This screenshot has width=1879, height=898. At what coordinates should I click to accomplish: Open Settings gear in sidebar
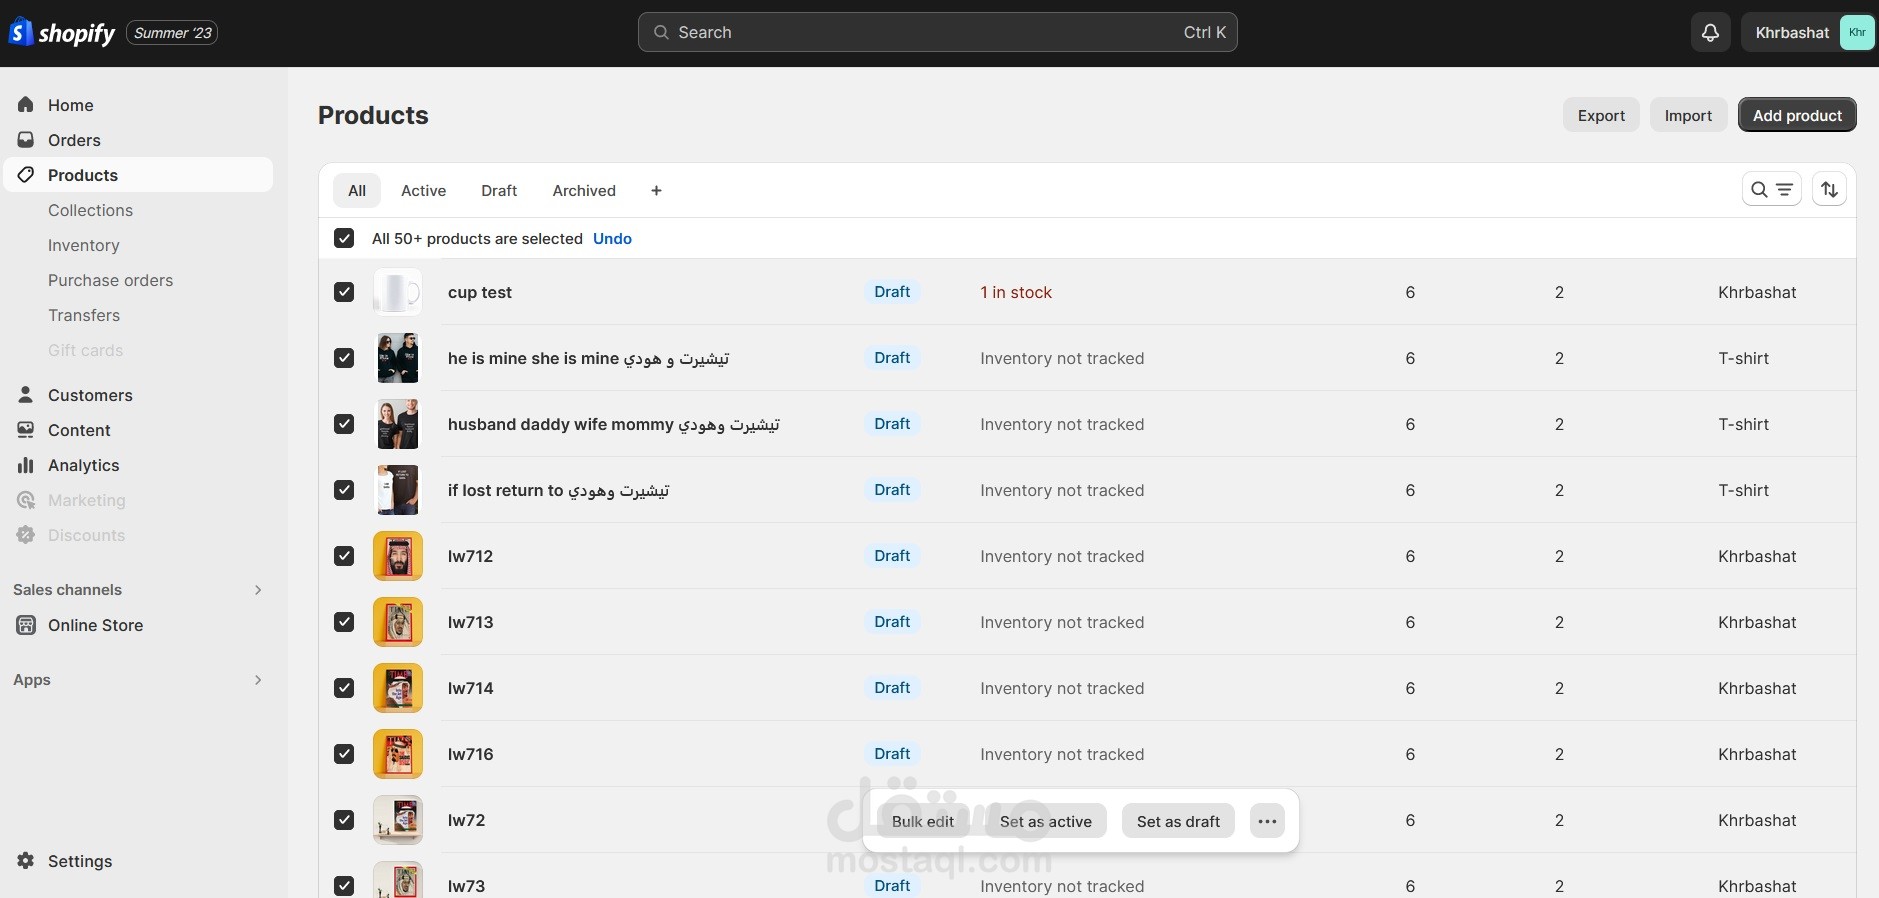click(x=26, y=861)
